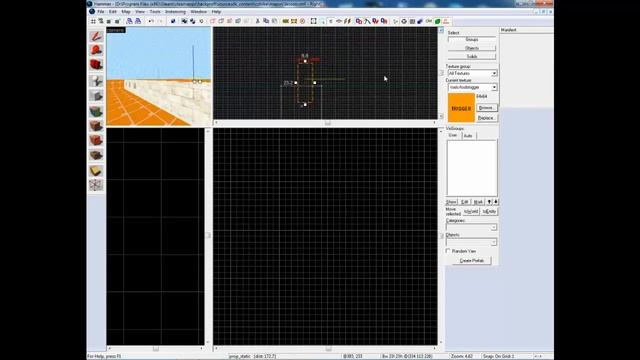Viewport: 640px width, 360px height.
Task: Click the Smaller Grid toolbar icon
Action: coord(109,21)
